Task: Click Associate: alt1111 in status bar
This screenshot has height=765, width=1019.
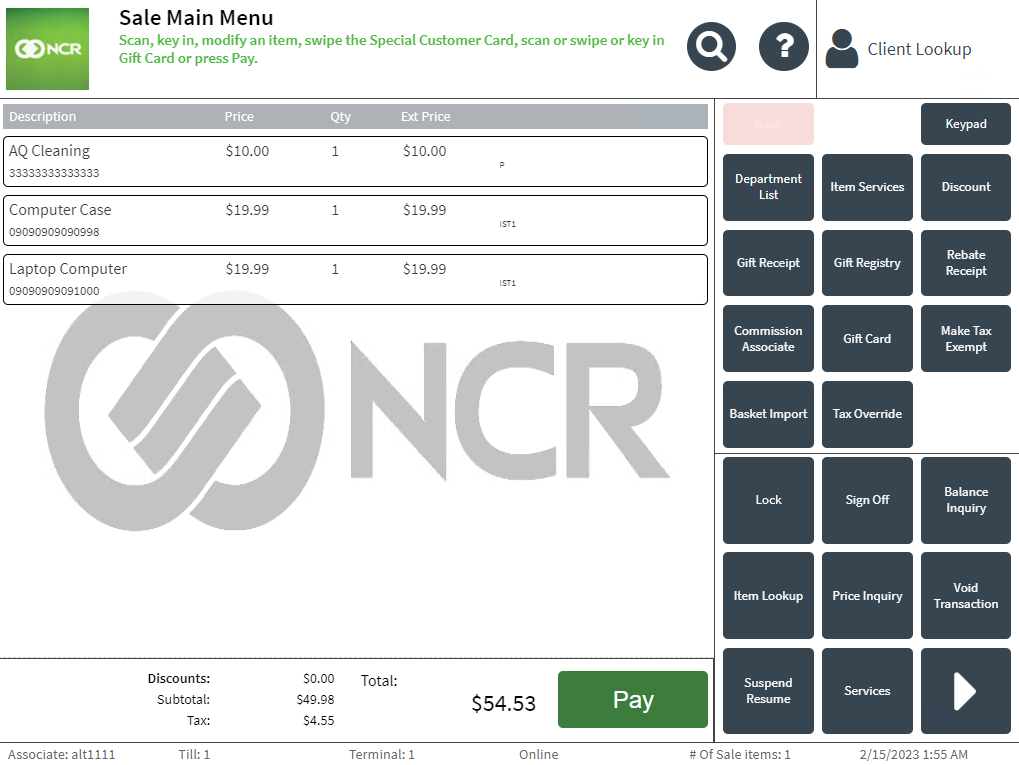Action: tap(61, 755)
